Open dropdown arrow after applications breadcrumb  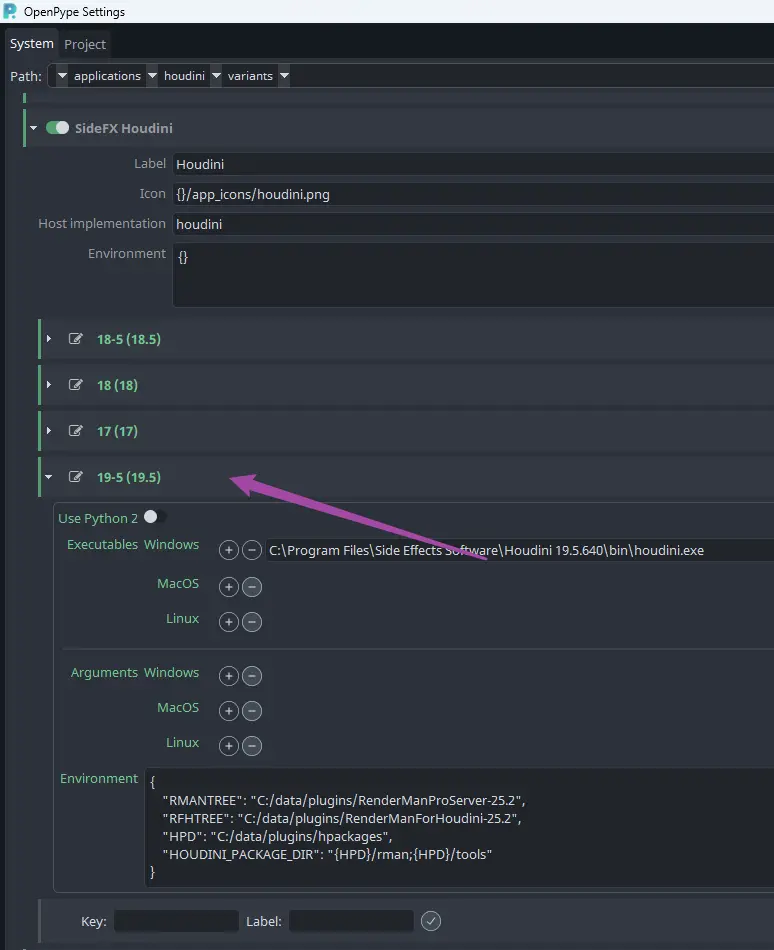tap(152, 76)
